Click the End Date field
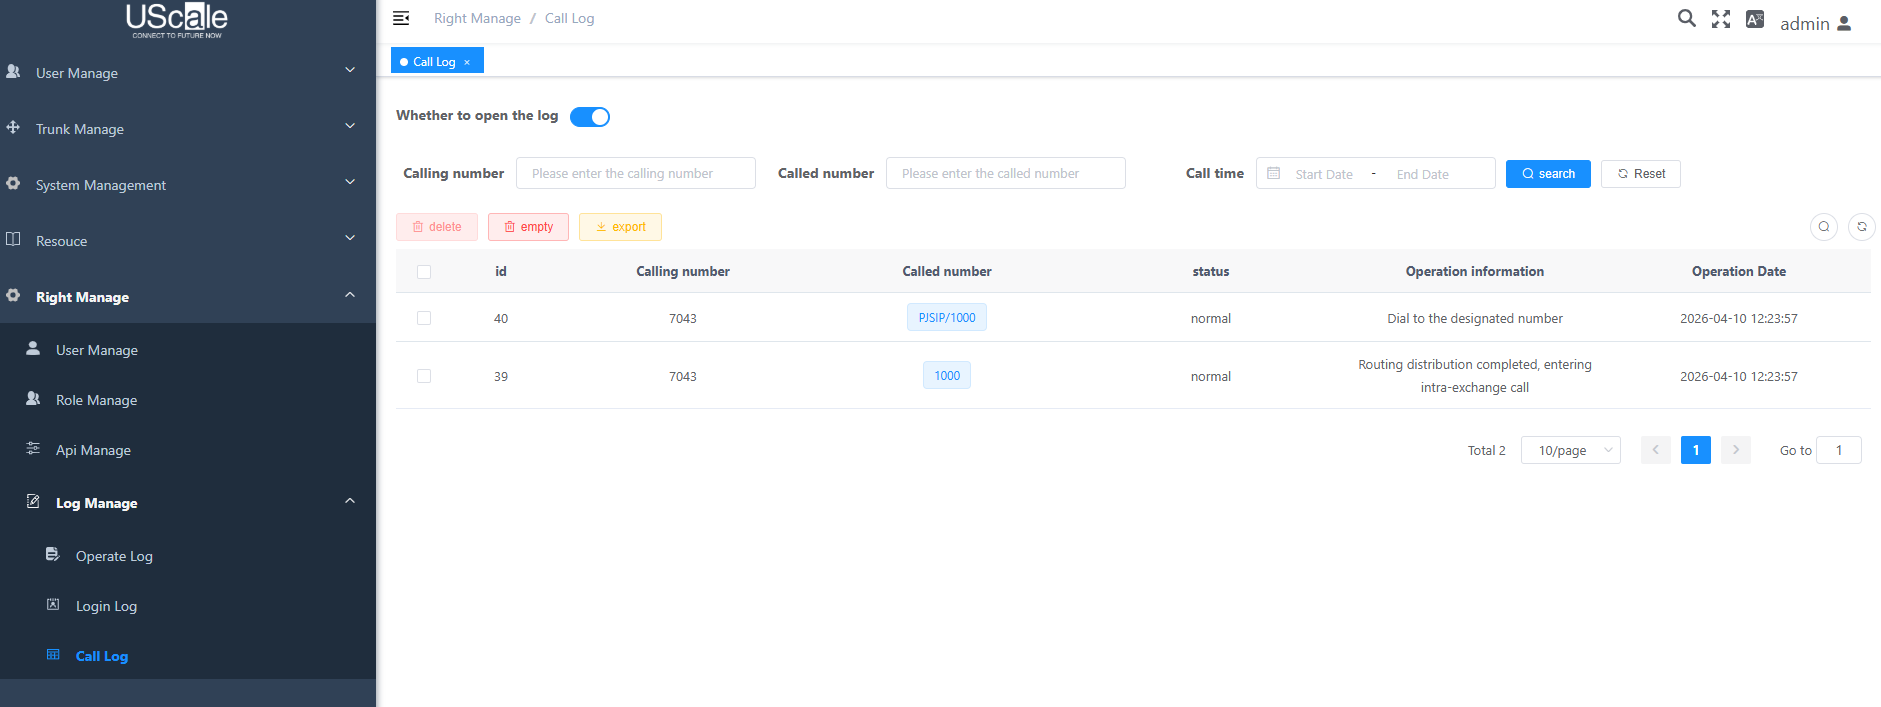Screen dimensions: 1881x707 point(1423,174)
